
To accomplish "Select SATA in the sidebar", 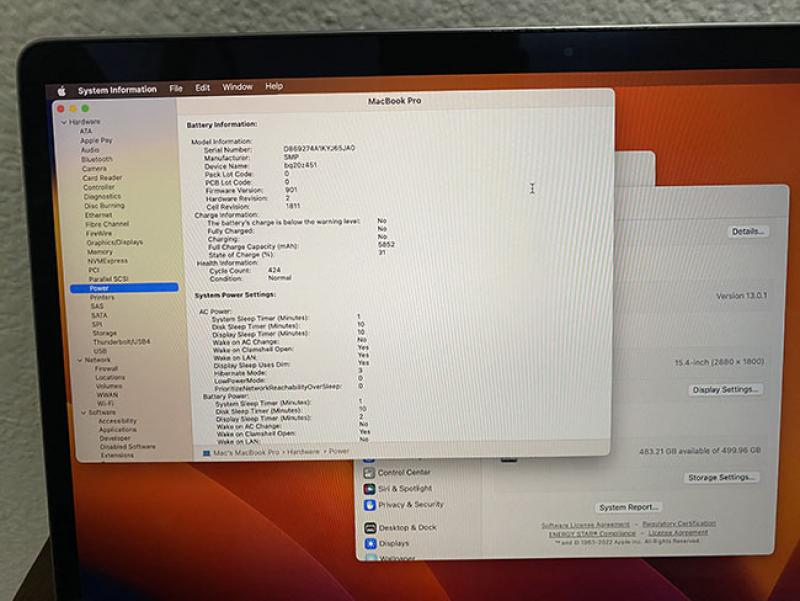I will coord(99,315).
